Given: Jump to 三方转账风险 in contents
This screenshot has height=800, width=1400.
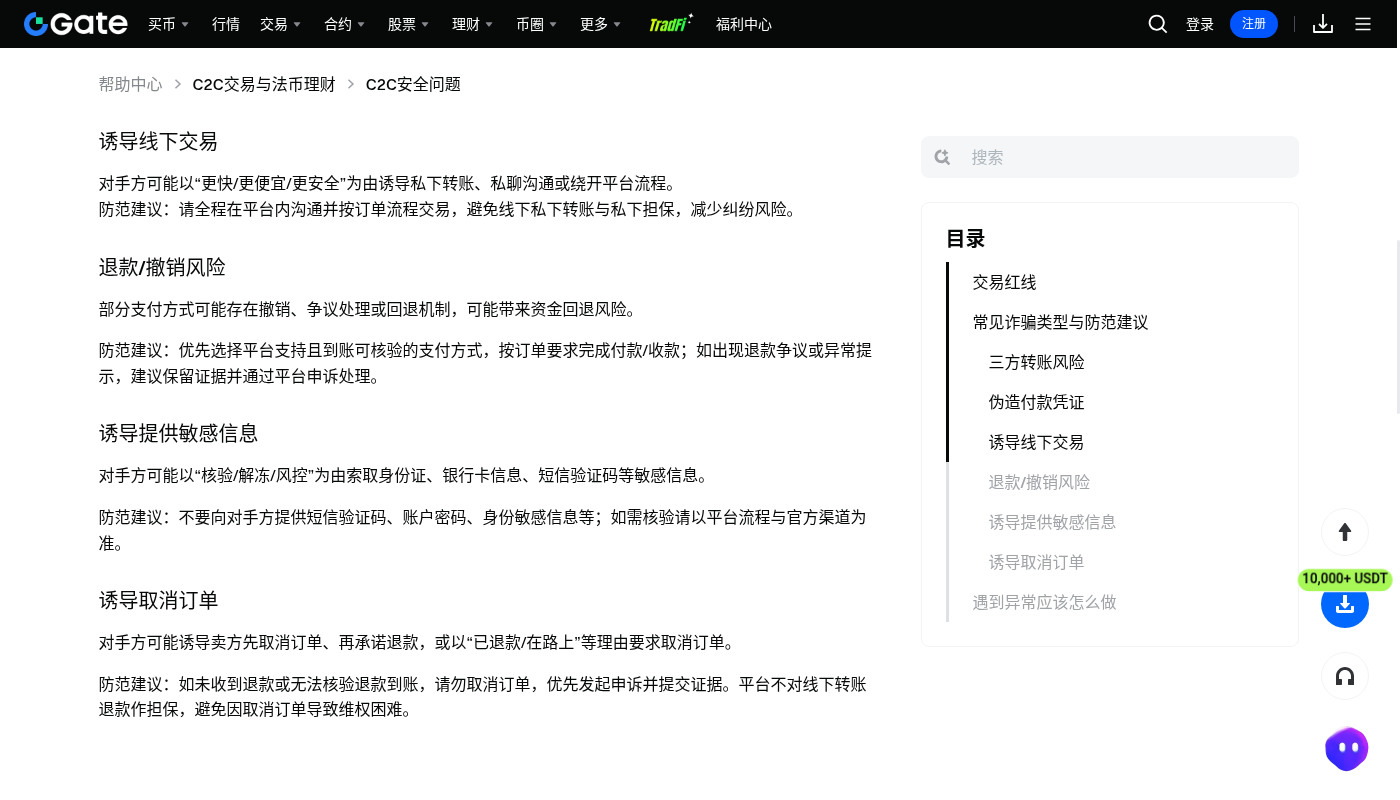Looking at the screenshot, I should 1037,362.
